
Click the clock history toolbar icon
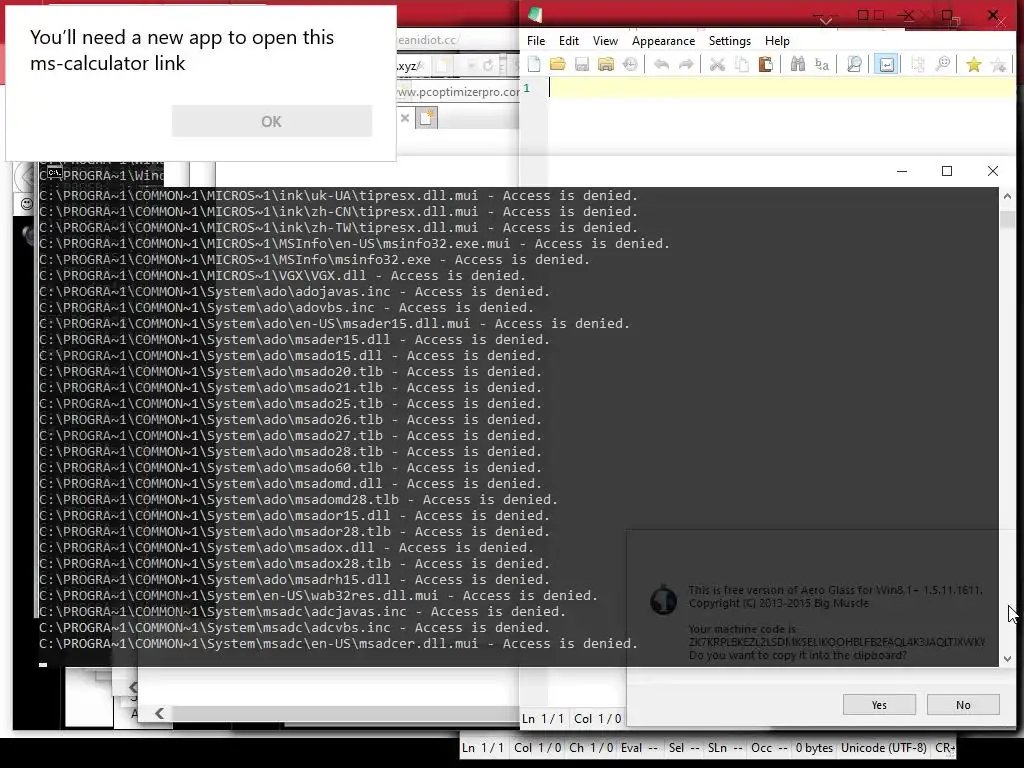click(x=630, y=64)
